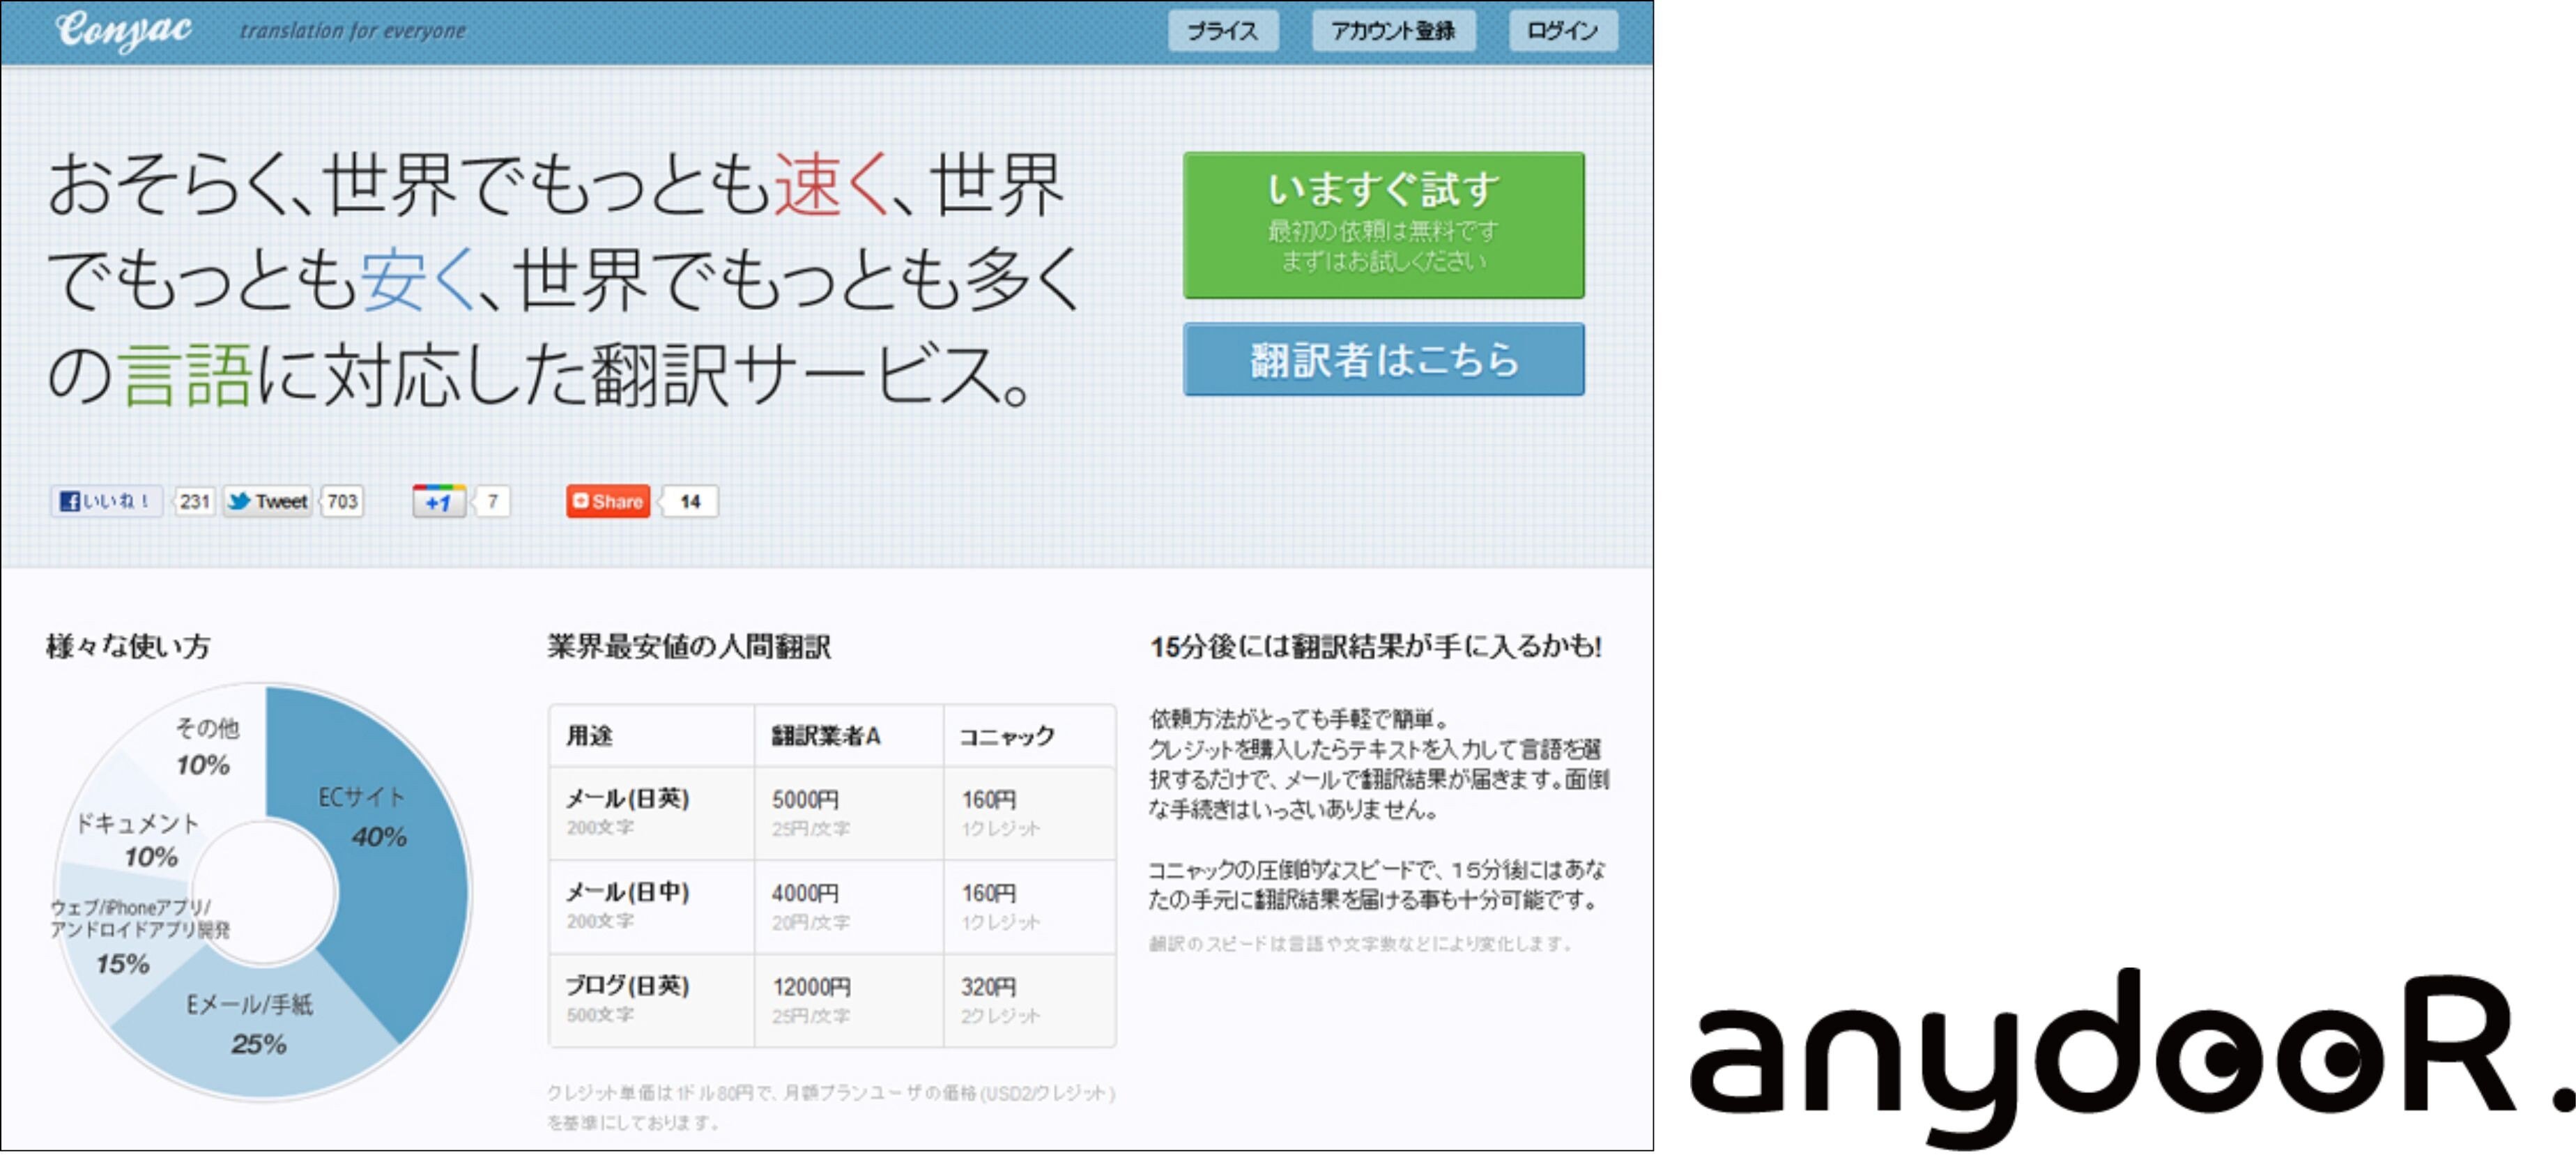
Task: Click the ログイン login button
Action: click(x=1562, y=31)
